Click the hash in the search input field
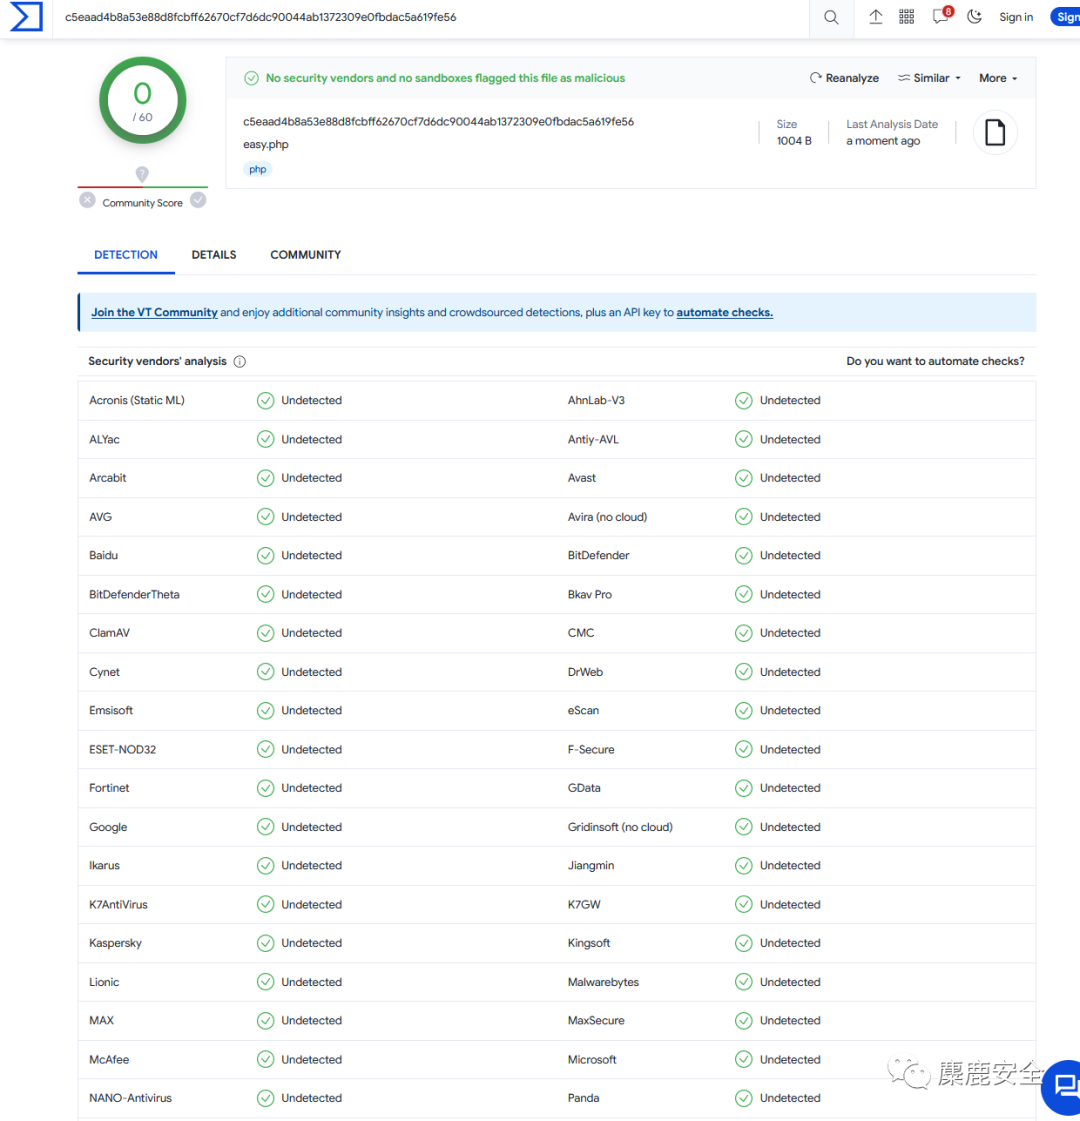Image resolution: width=1080 pixels, height=1121 pixels. [x=260, y=17]
